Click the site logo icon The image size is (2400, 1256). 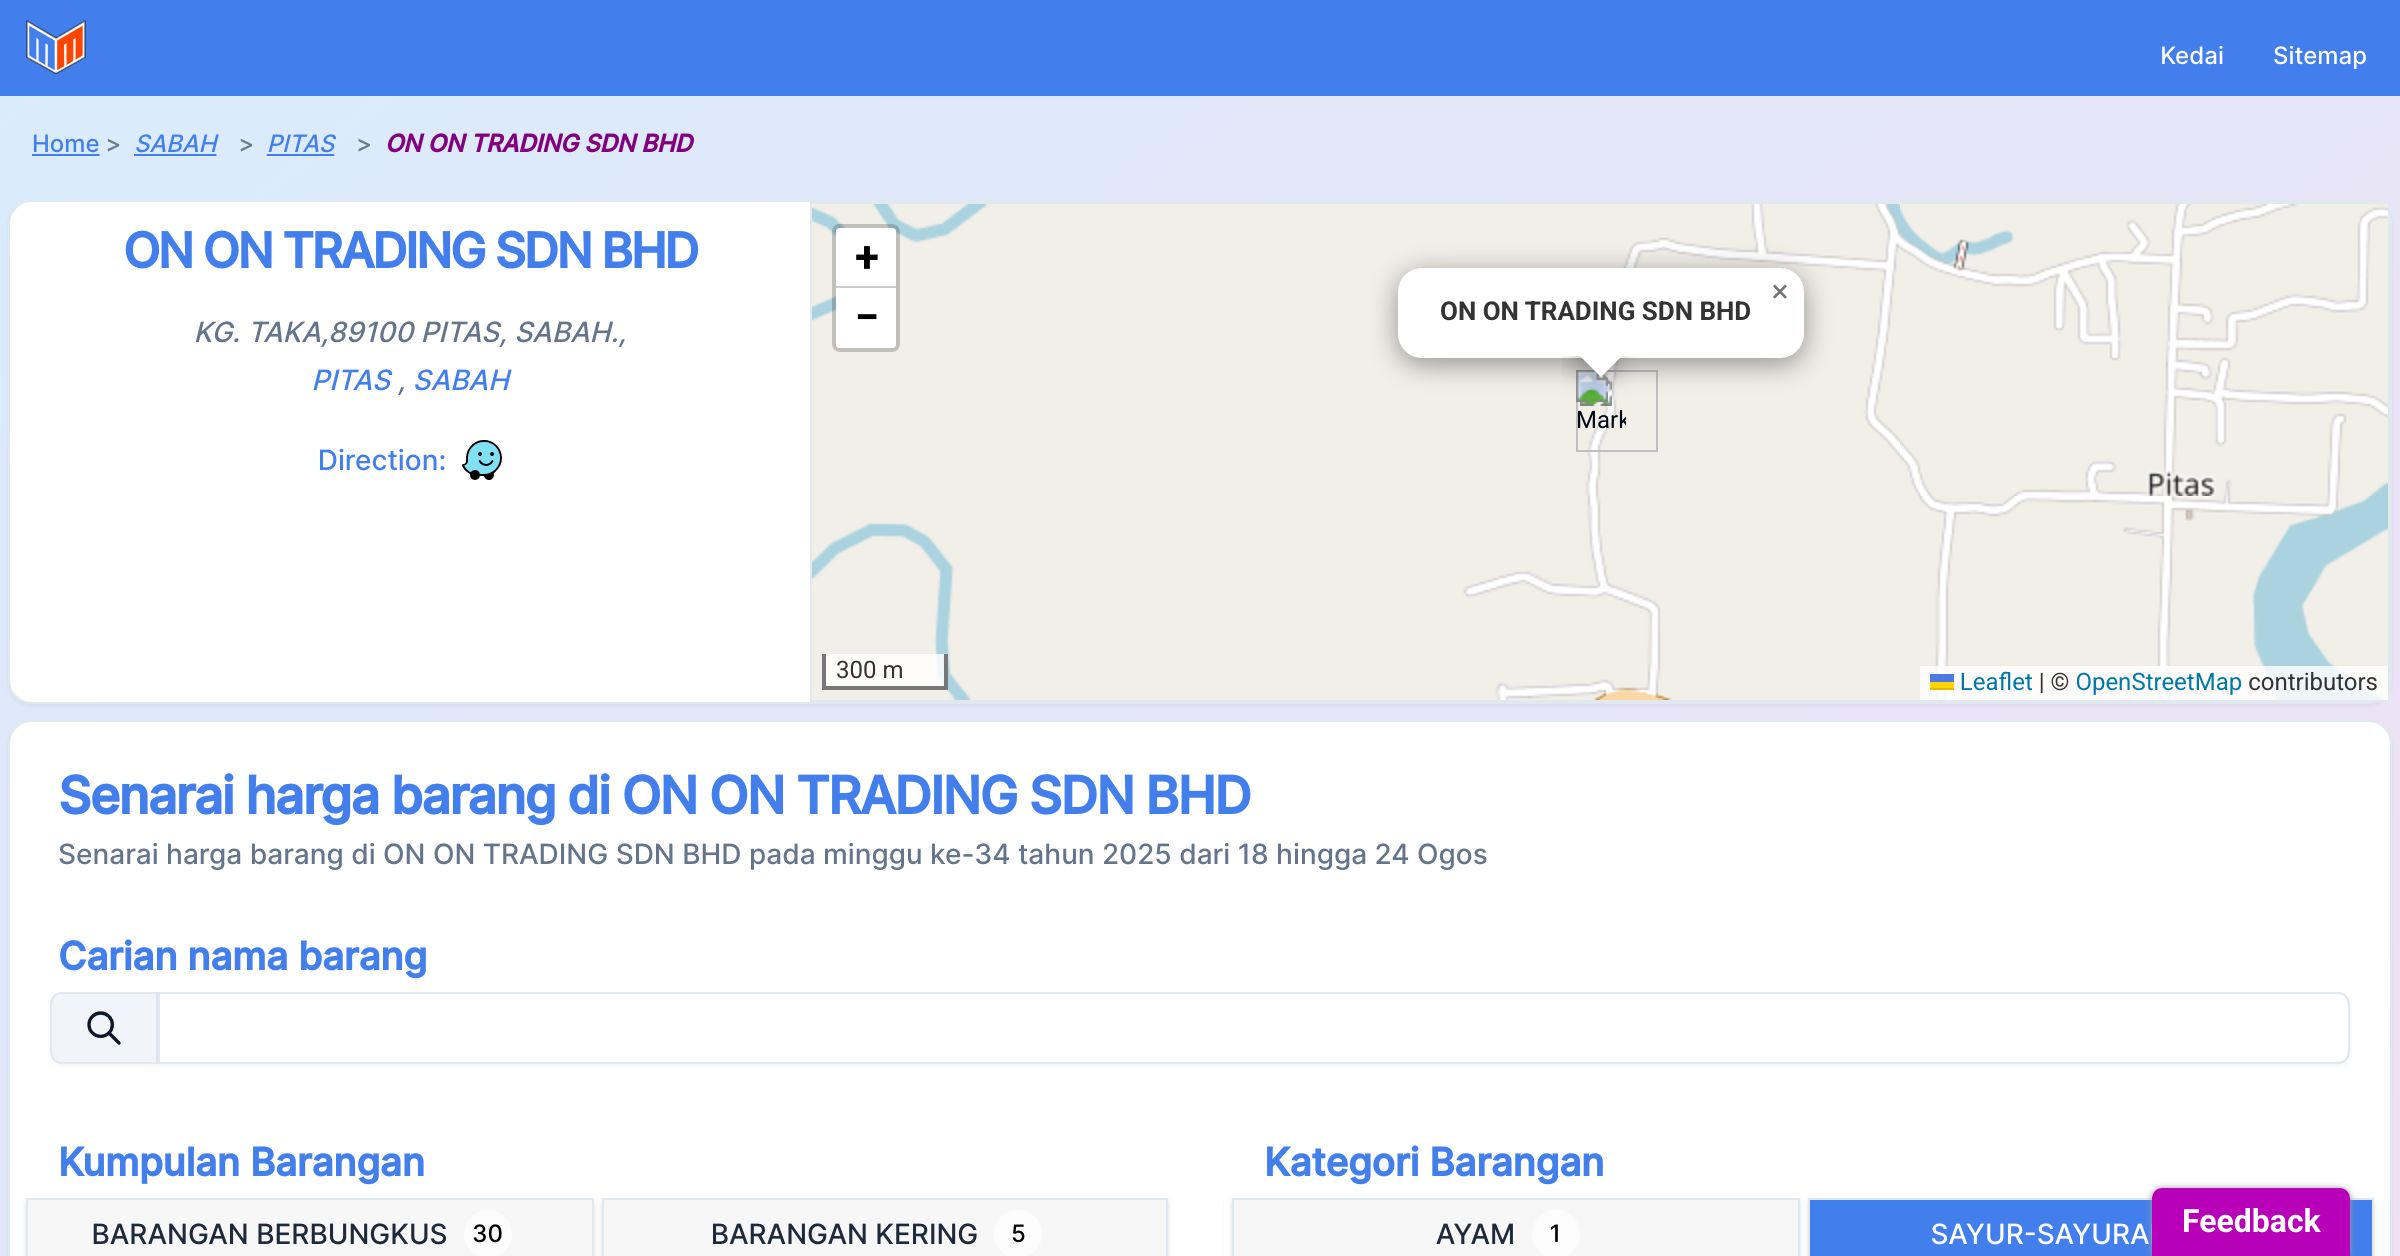pos(56,47)
